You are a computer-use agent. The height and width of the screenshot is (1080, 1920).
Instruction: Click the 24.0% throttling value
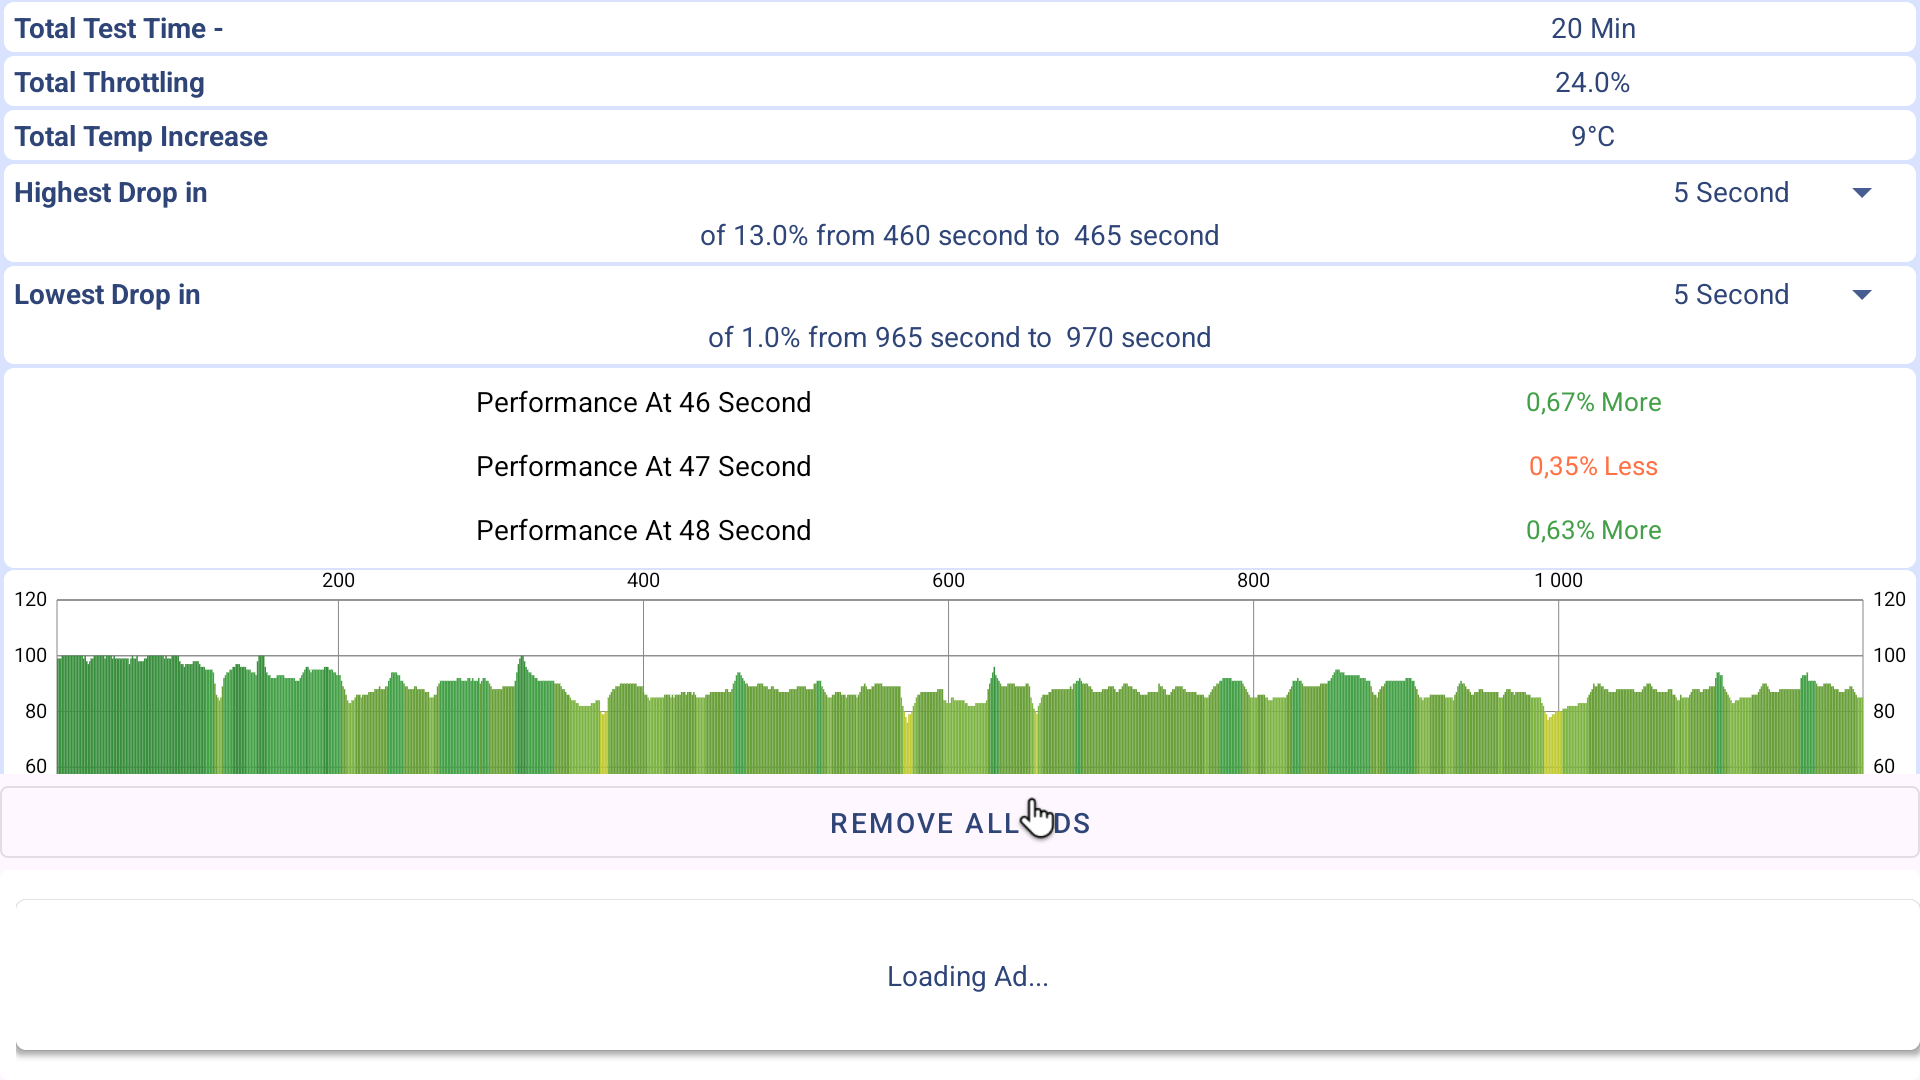[x=1592, y=83]
